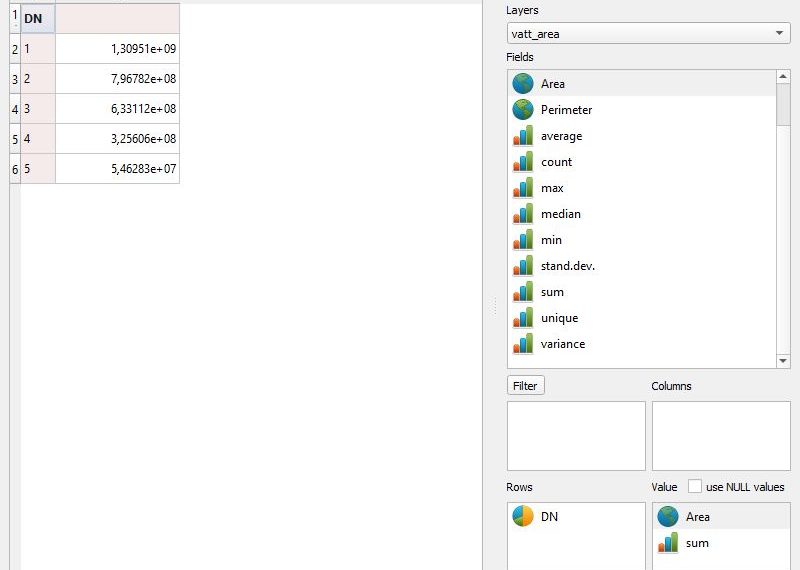Viewport: 800px width, 570px height.
Task: Select the Area field globe icon
Action: 523,84
